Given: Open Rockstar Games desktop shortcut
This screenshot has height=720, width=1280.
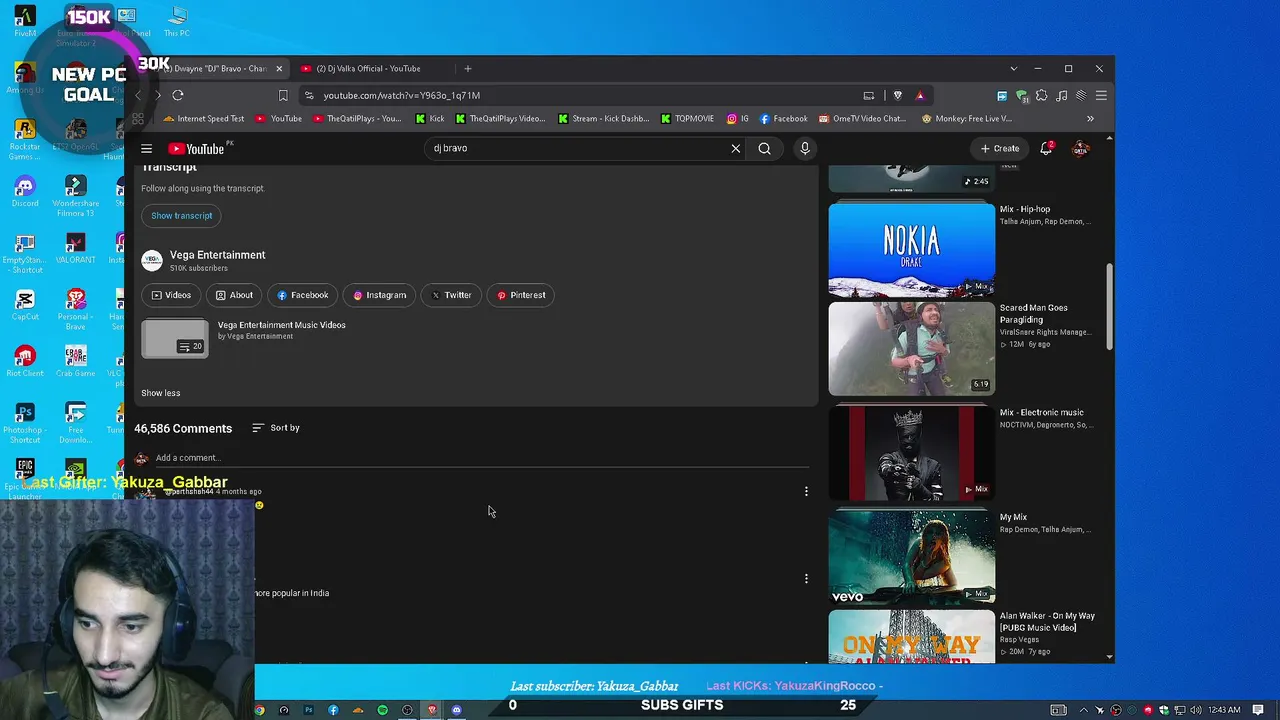Looking at the screenshot, I should point(25,140).
